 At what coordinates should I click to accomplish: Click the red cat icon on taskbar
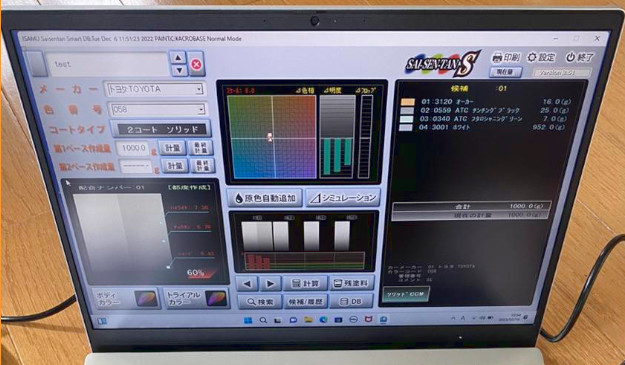pyautogui.click(x=368, y=319)
